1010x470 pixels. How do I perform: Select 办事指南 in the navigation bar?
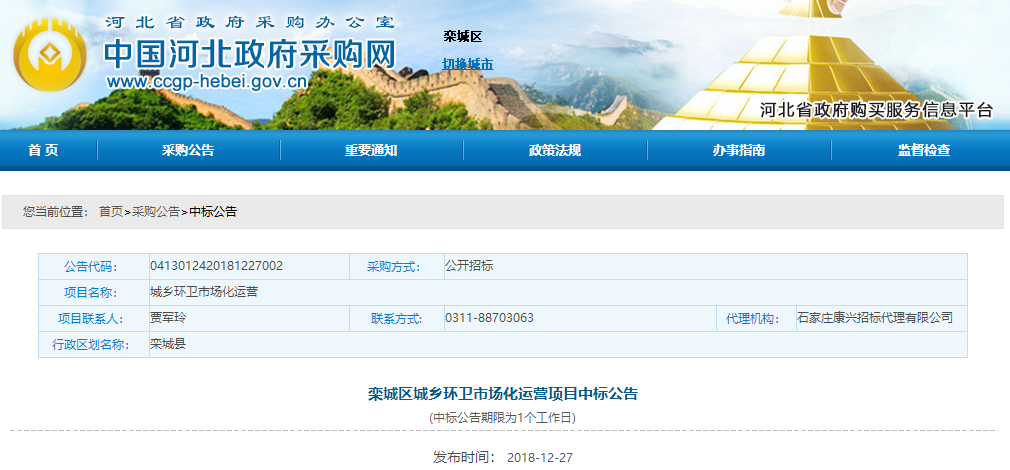point(739,151)
